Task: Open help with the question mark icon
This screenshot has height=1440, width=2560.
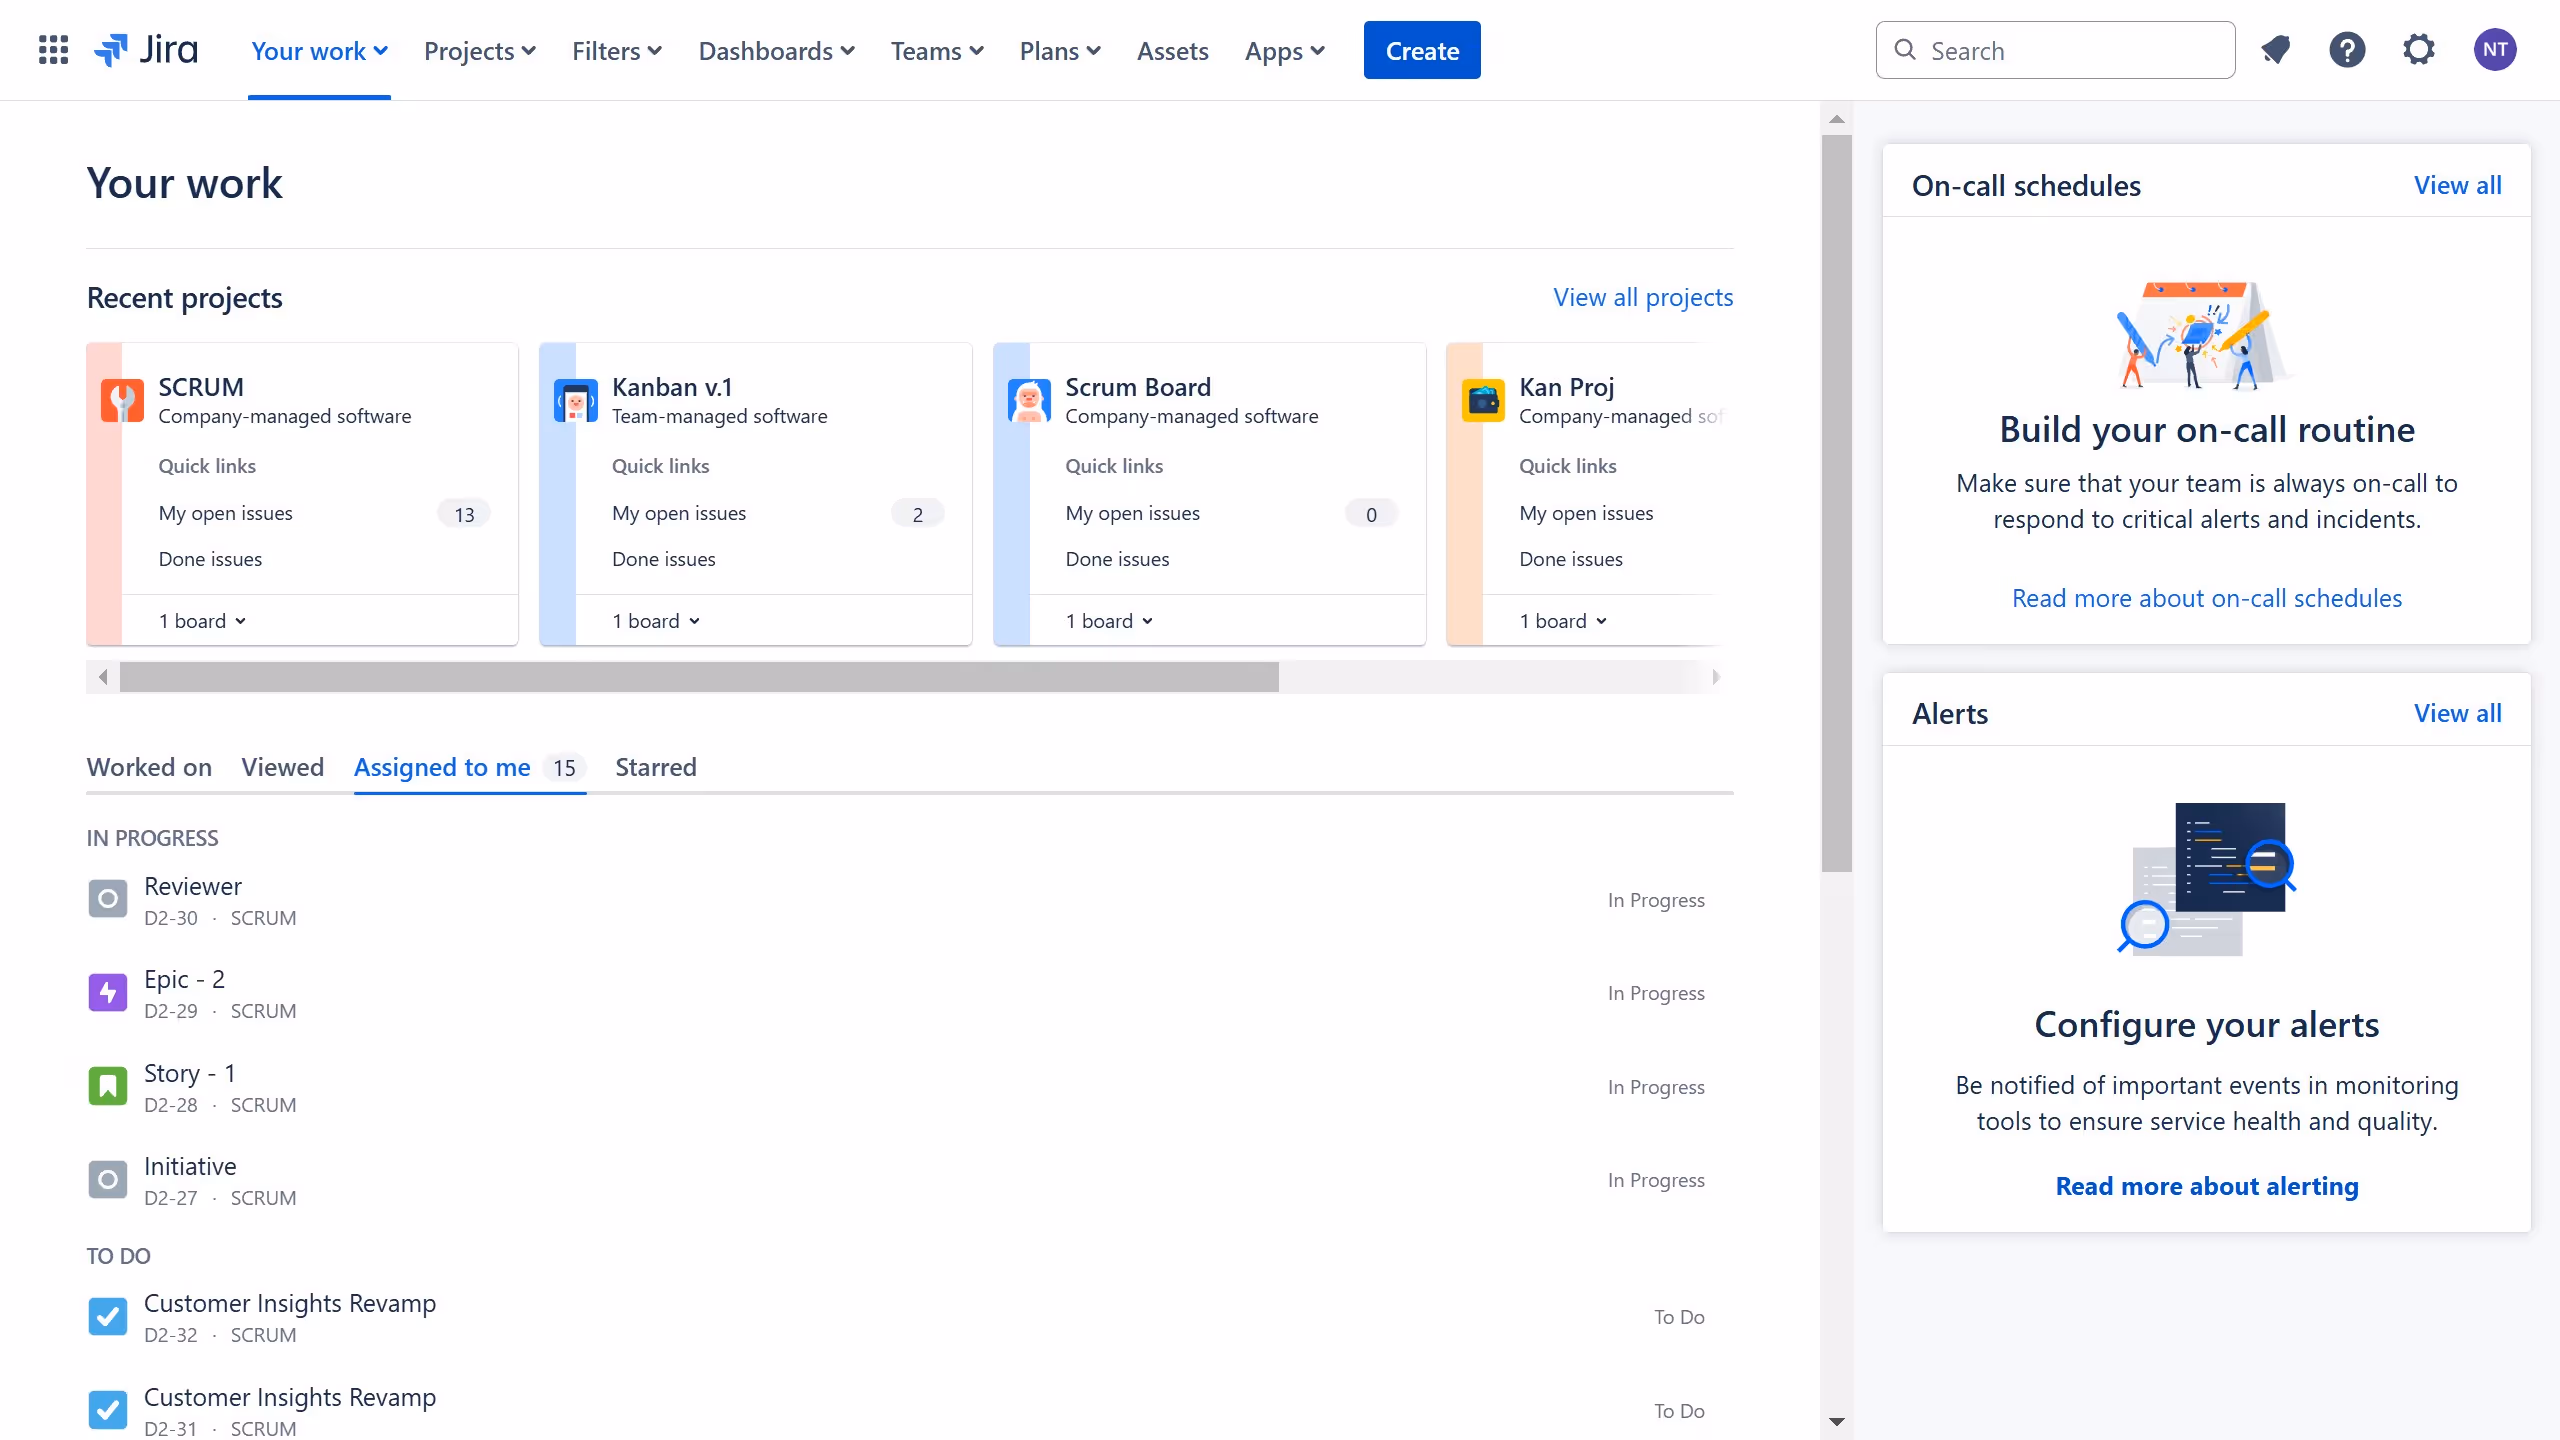Action: pyautogui.click(x=2348, y=49)
